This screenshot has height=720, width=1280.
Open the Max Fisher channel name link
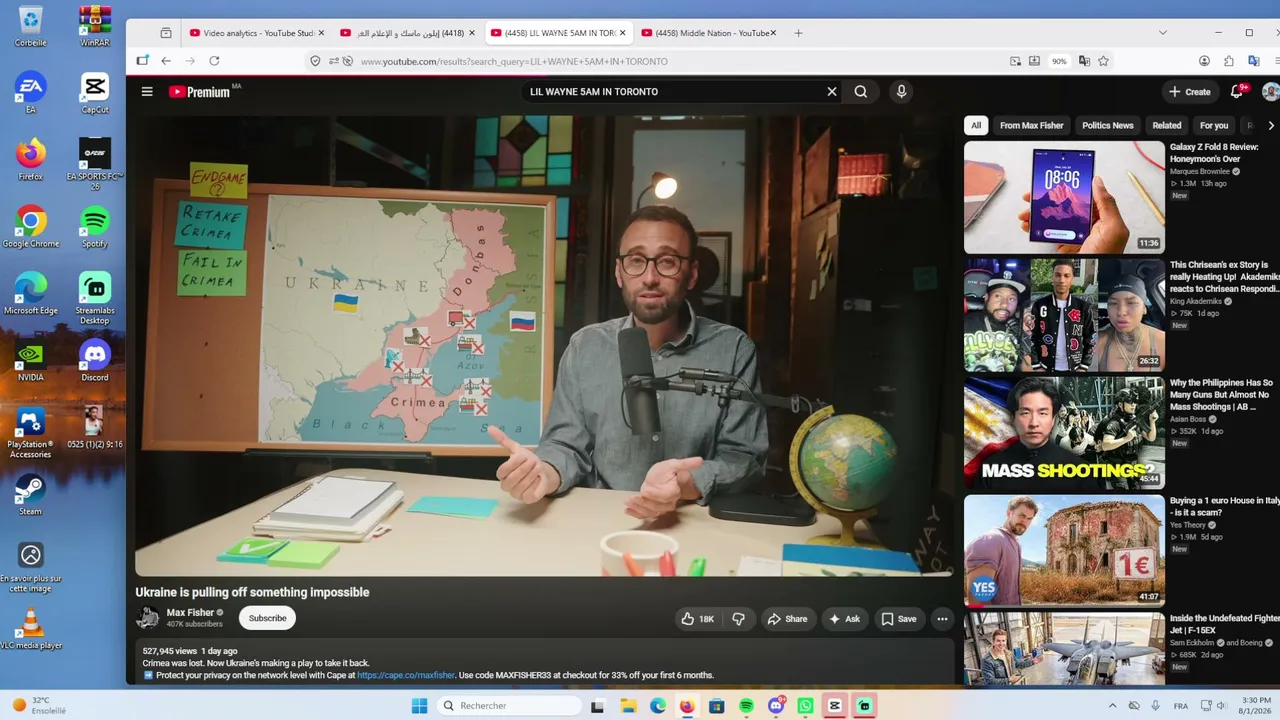point(190,613)
